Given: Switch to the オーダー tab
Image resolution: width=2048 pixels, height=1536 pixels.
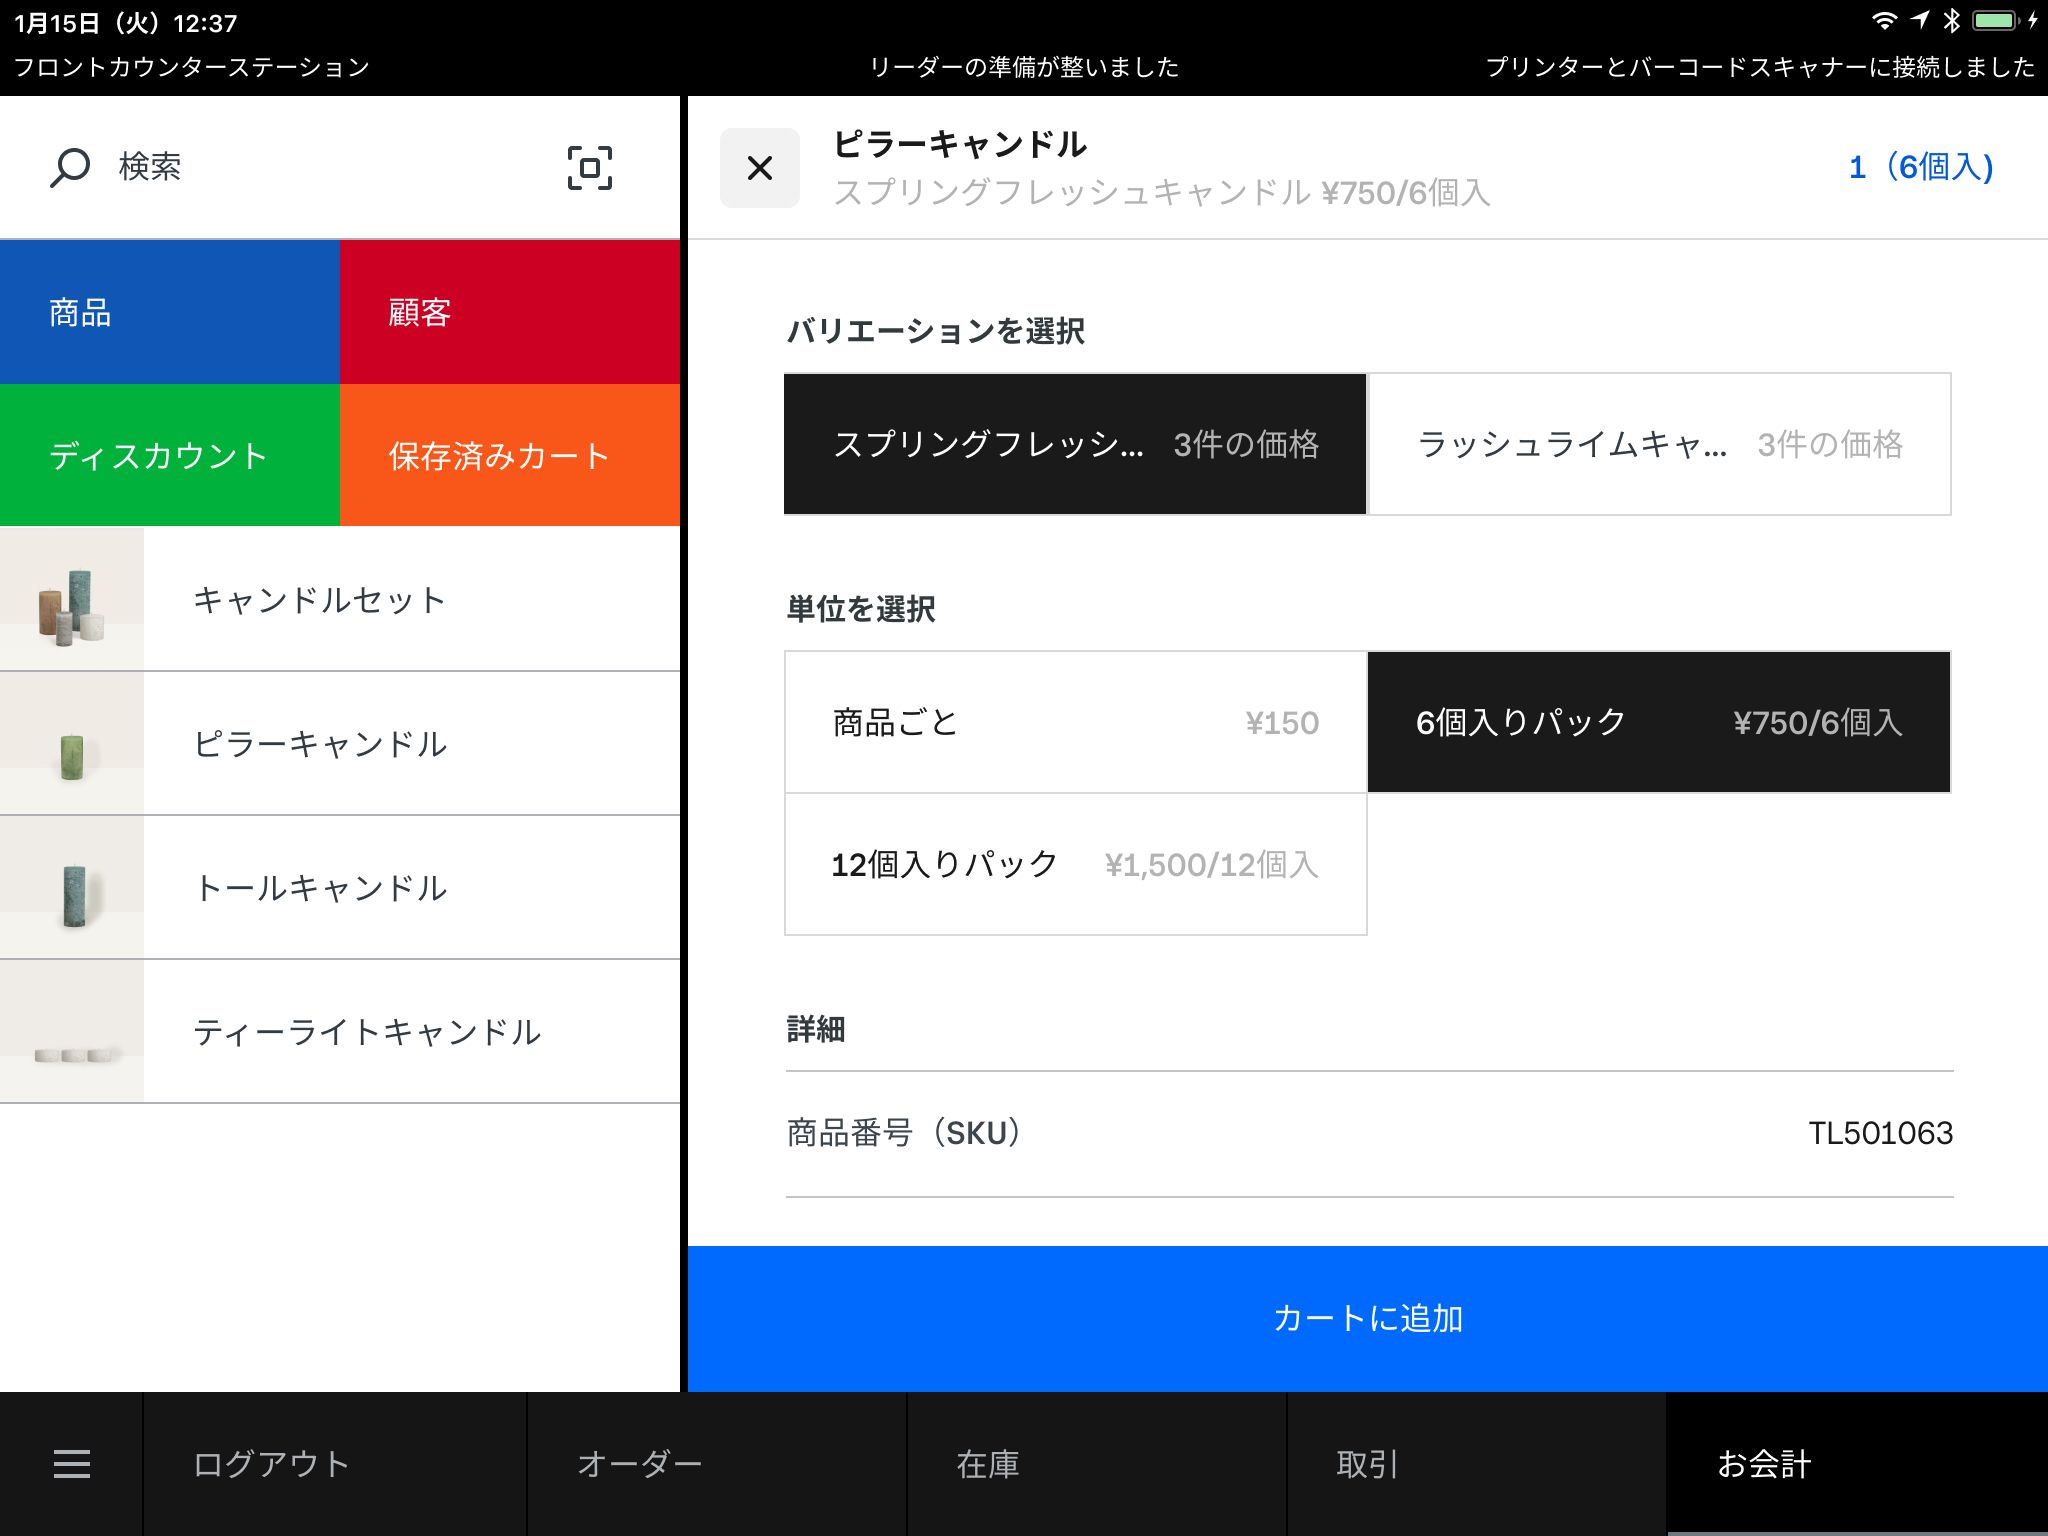Looking at the screenshot, I should (639, 1463).
